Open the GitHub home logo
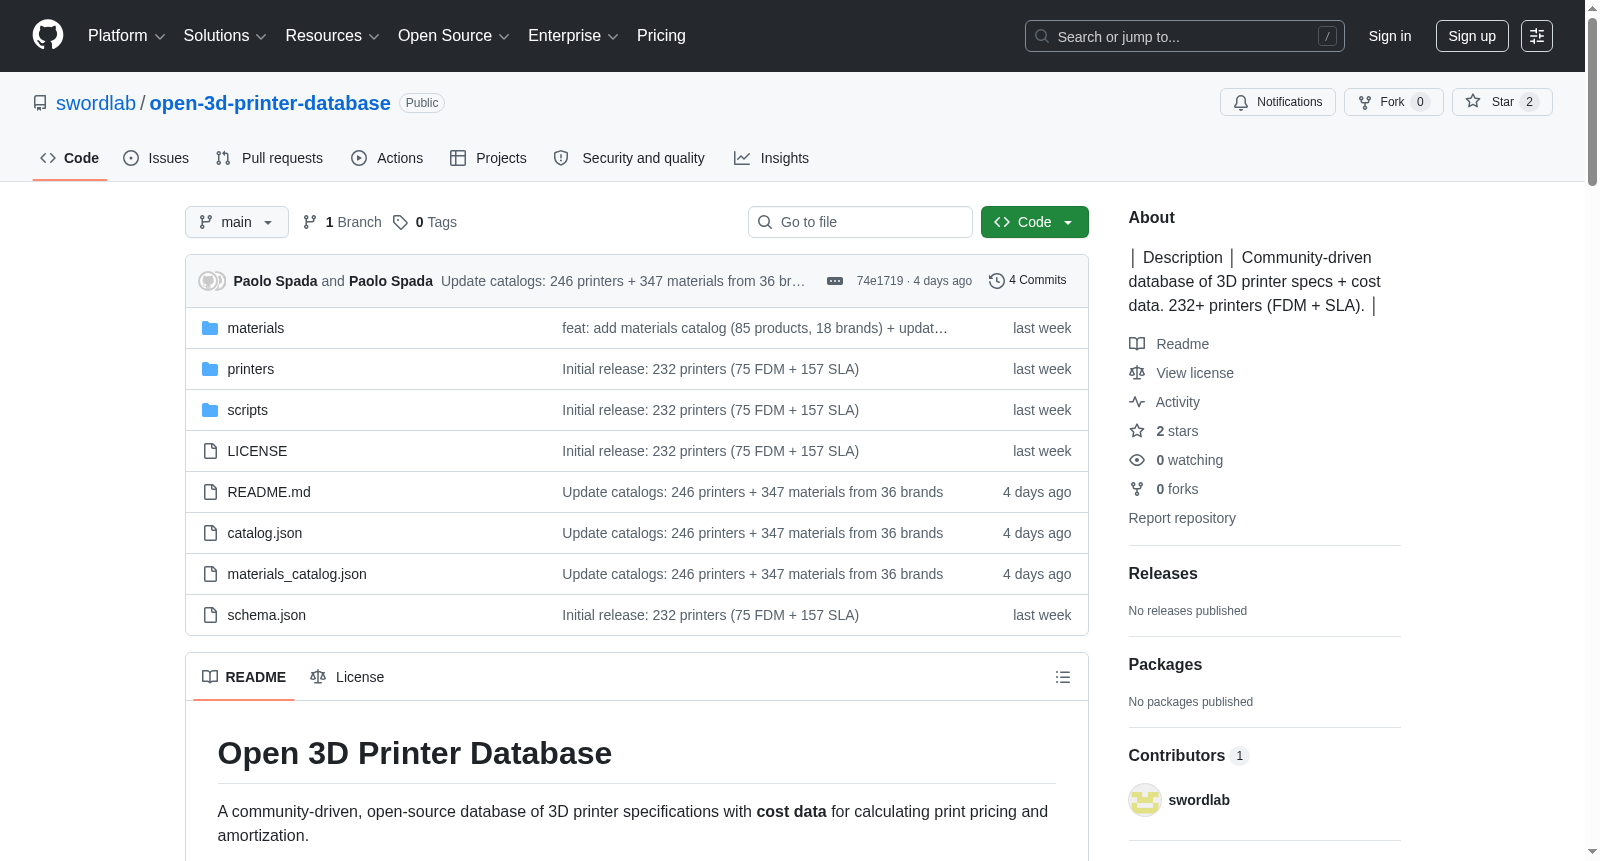This screenshot has height=861, width=1600. pyautogui.click(x=48, y=35)
